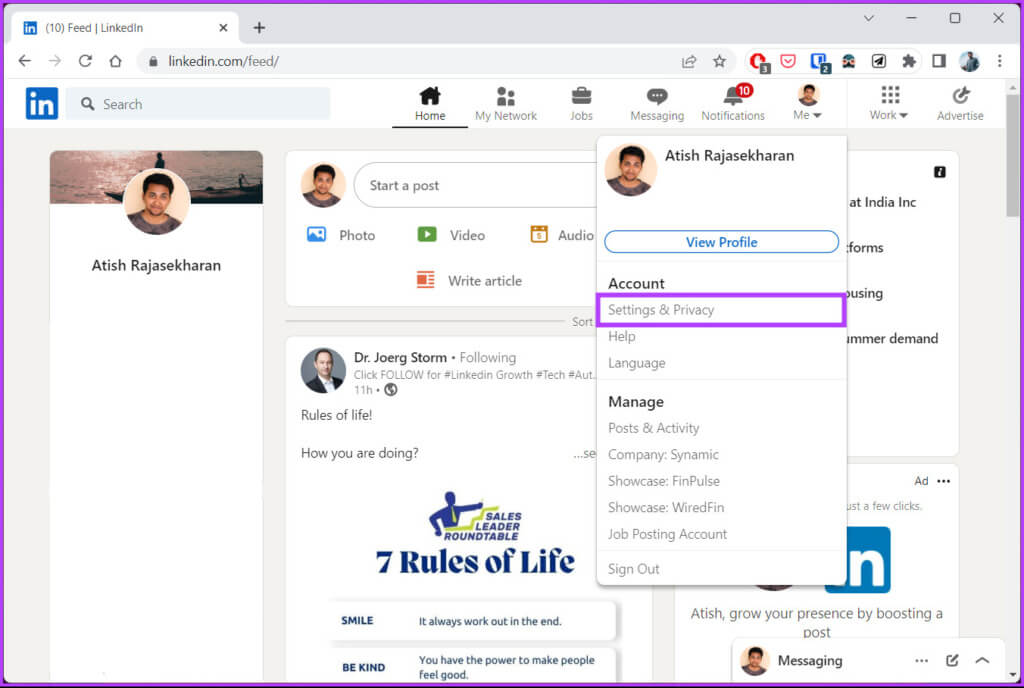Screen dimensions: 1024x688
Task: Open My Network
Action: [x=505, y=104]
